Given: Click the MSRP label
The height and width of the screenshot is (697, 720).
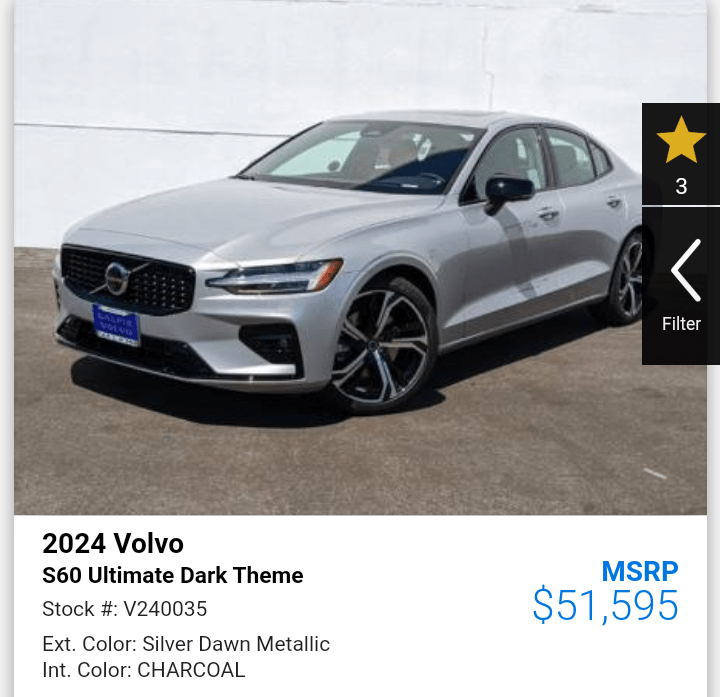Looking at the screenshot, I should click(x=640, y=571).
